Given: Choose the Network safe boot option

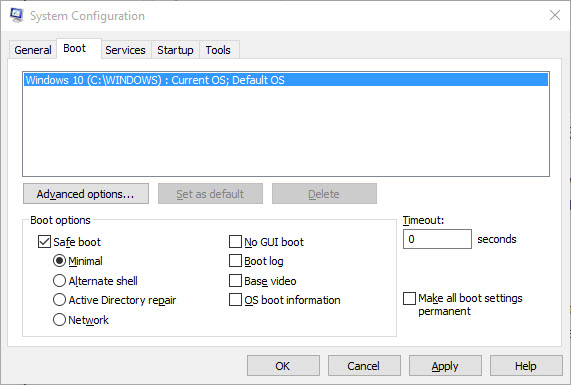Looking at the screenshot, I should pyautogui.click(x=59, y=320).
